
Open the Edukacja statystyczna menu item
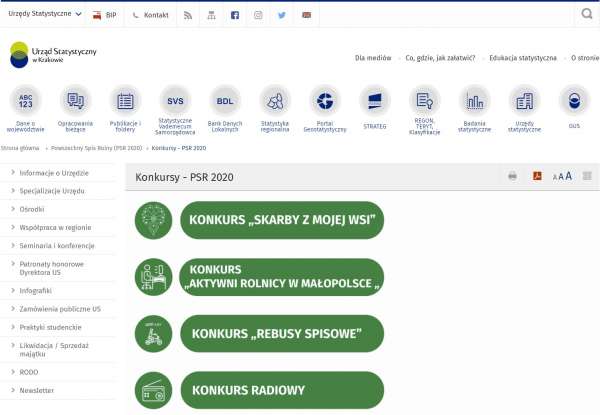[523, 58]
